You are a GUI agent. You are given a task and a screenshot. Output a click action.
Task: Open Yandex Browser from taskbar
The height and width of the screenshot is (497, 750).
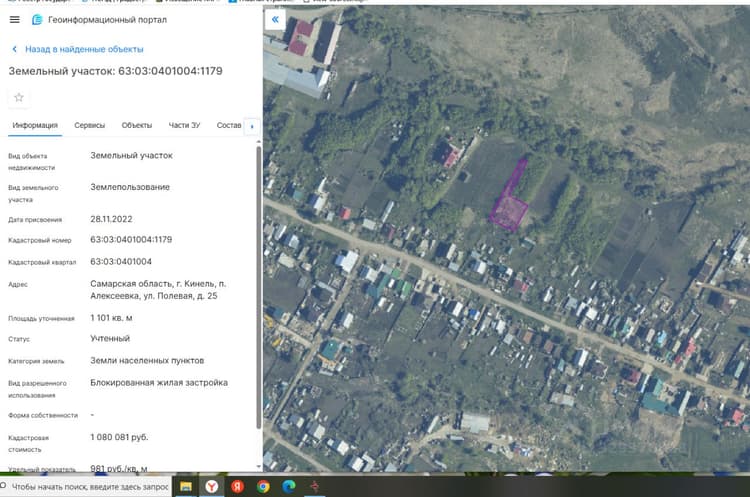point(211,487)
